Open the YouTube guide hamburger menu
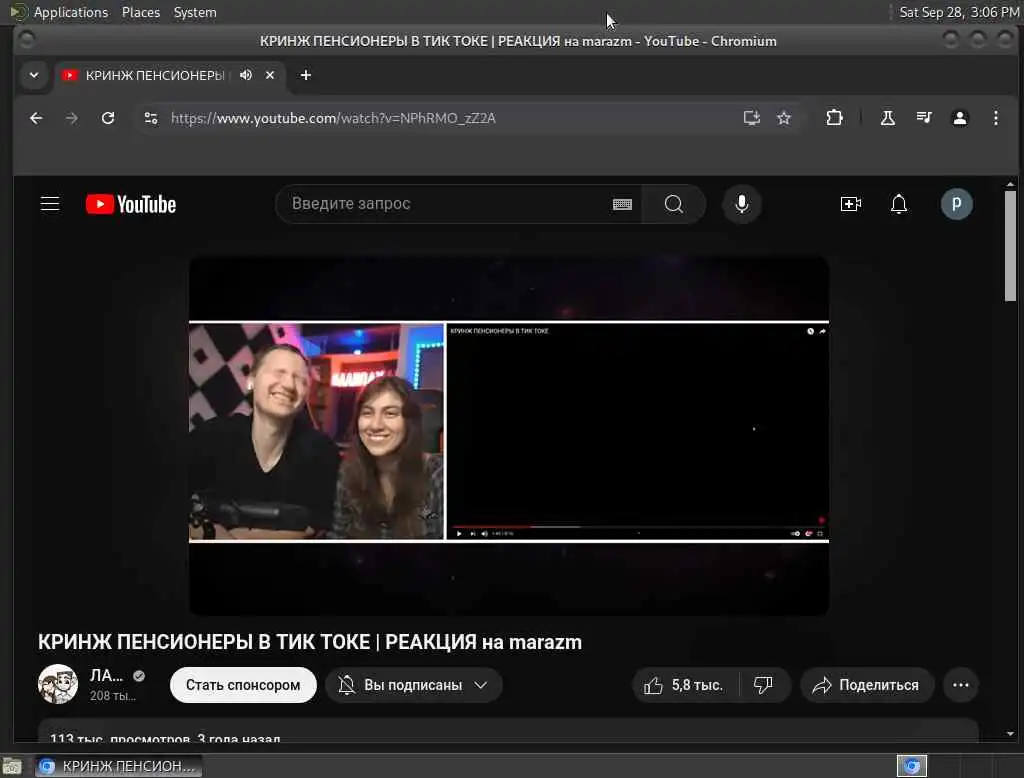Screen dimensions: 1024x778 [50, 204]
